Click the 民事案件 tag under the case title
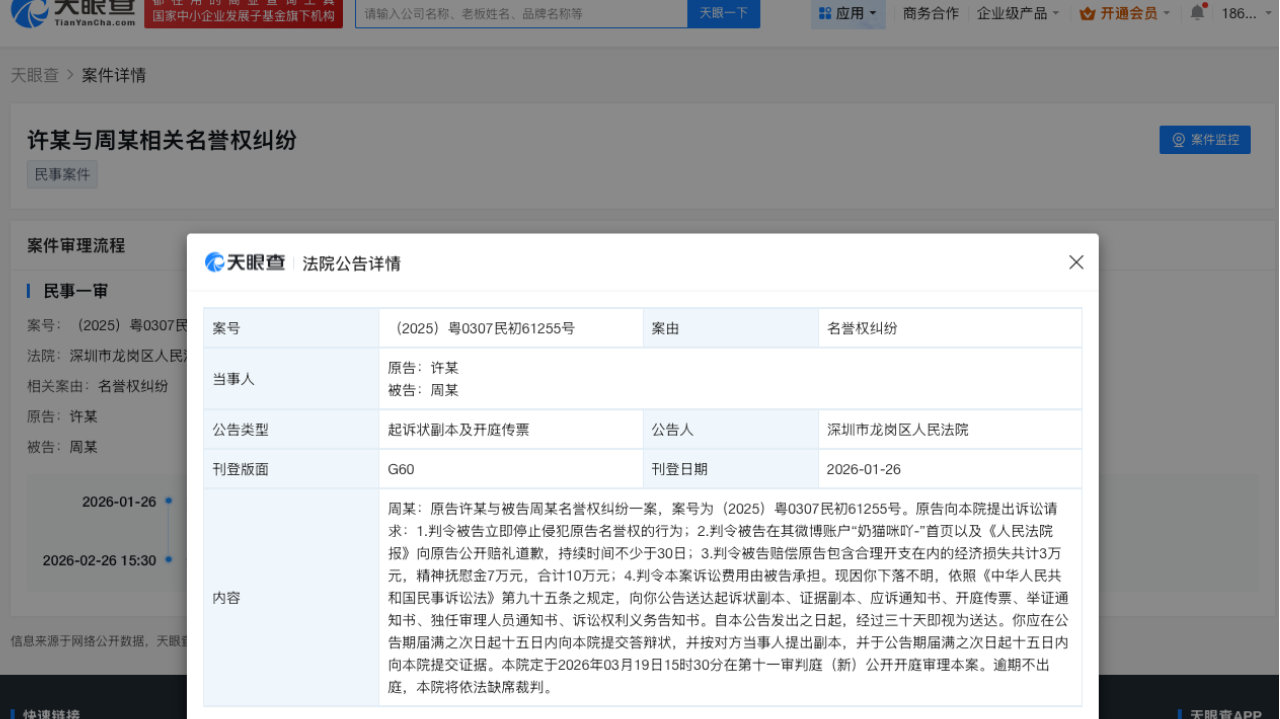This screenshot has height=719, width=1280. click(x=61, y=174)
